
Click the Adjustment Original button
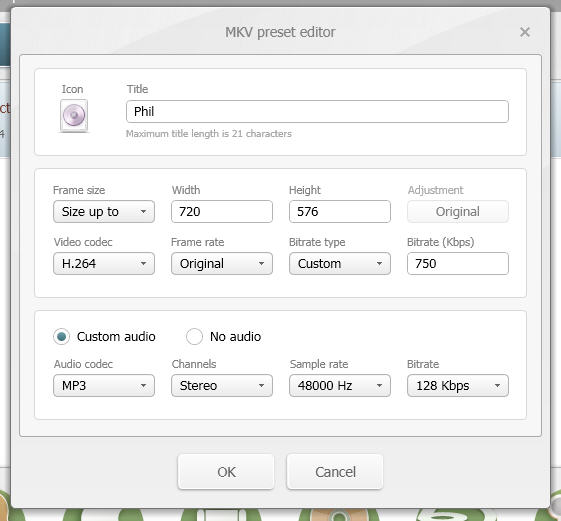point(458,211)
